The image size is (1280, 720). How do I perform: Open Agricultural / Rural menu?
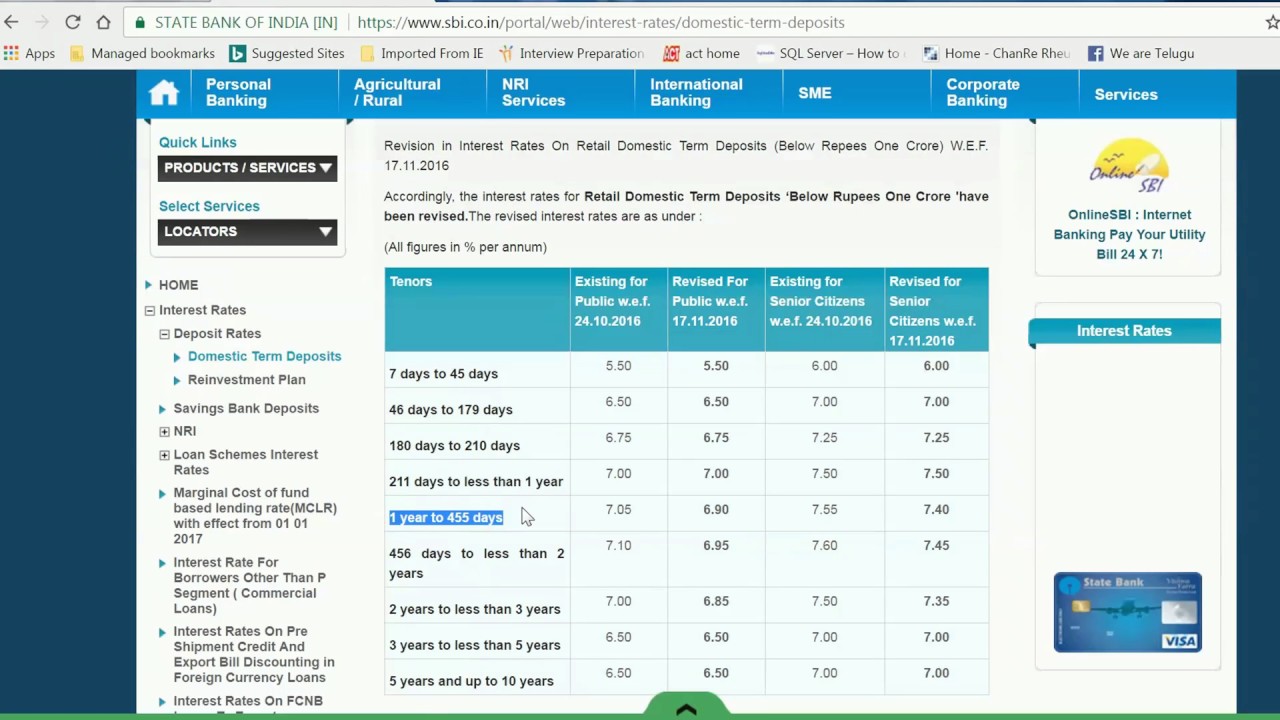397,93
